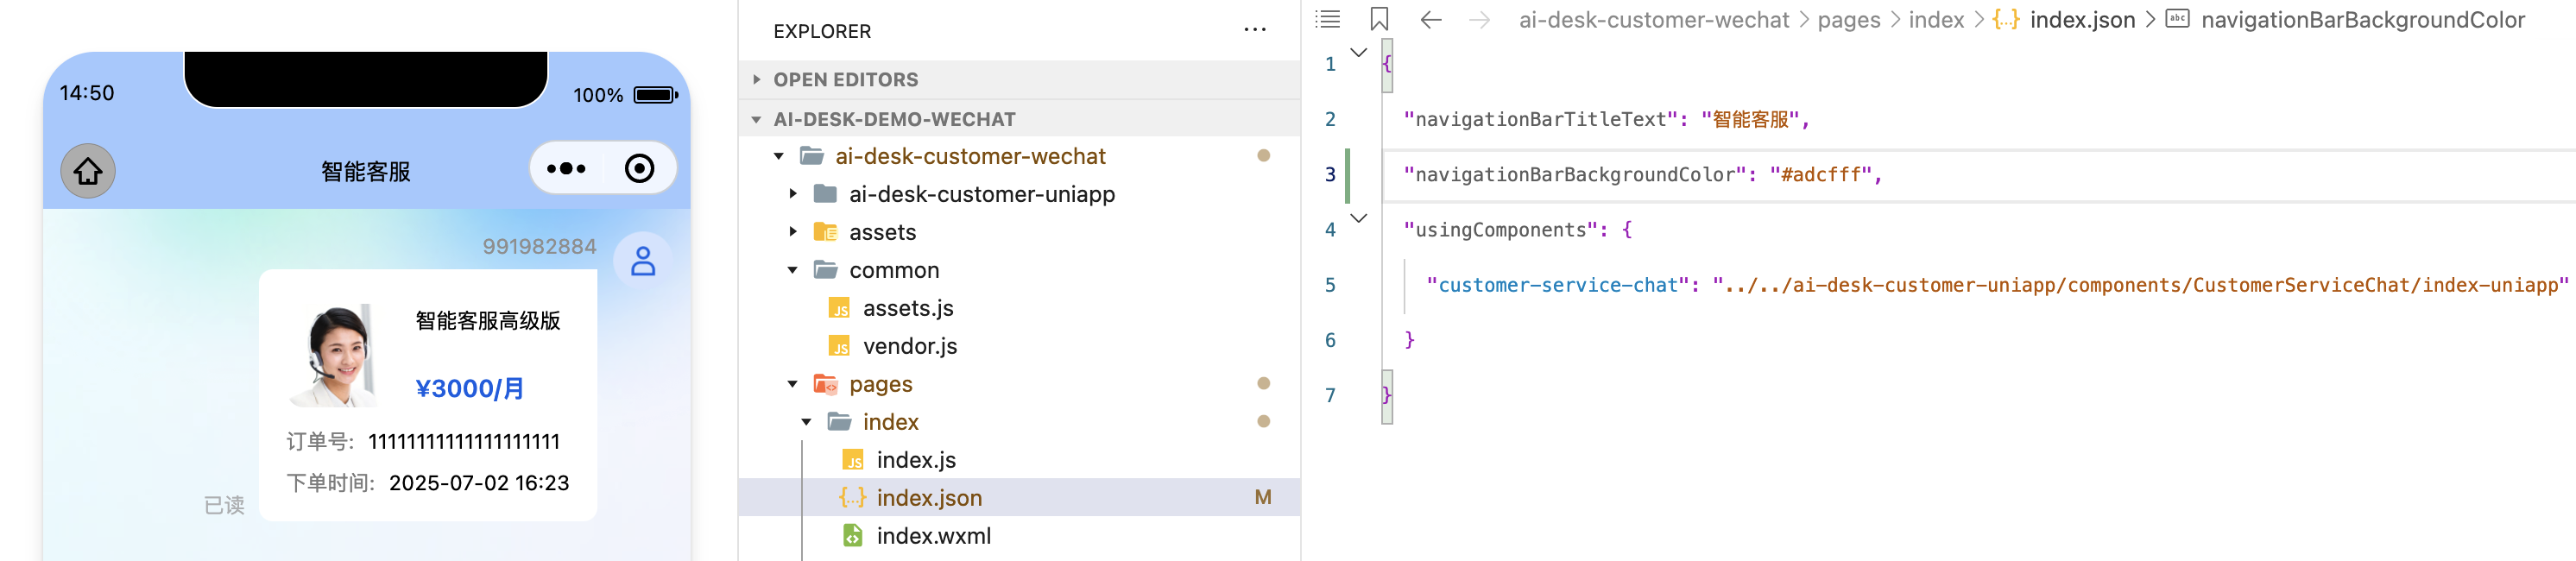Select index.wxml in the file tree

coord(933,536)
